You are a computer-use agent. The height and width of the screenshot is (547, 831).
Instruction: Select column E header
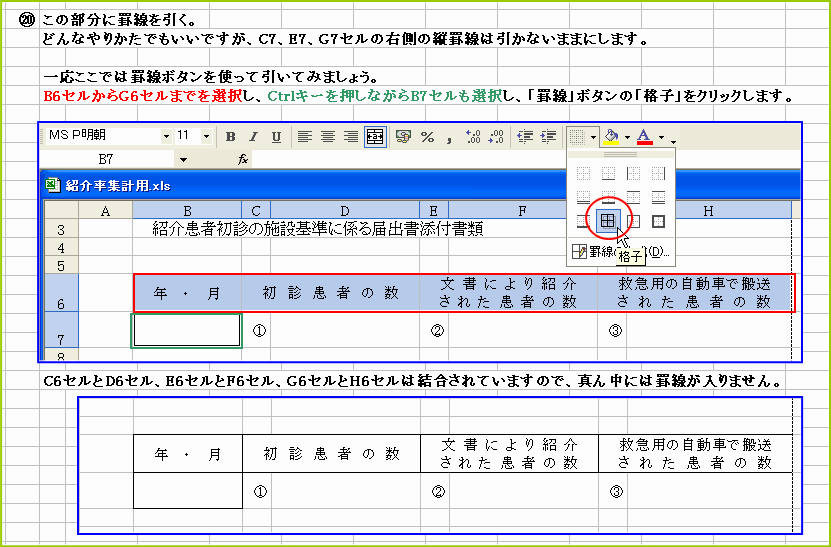point(434,211)
